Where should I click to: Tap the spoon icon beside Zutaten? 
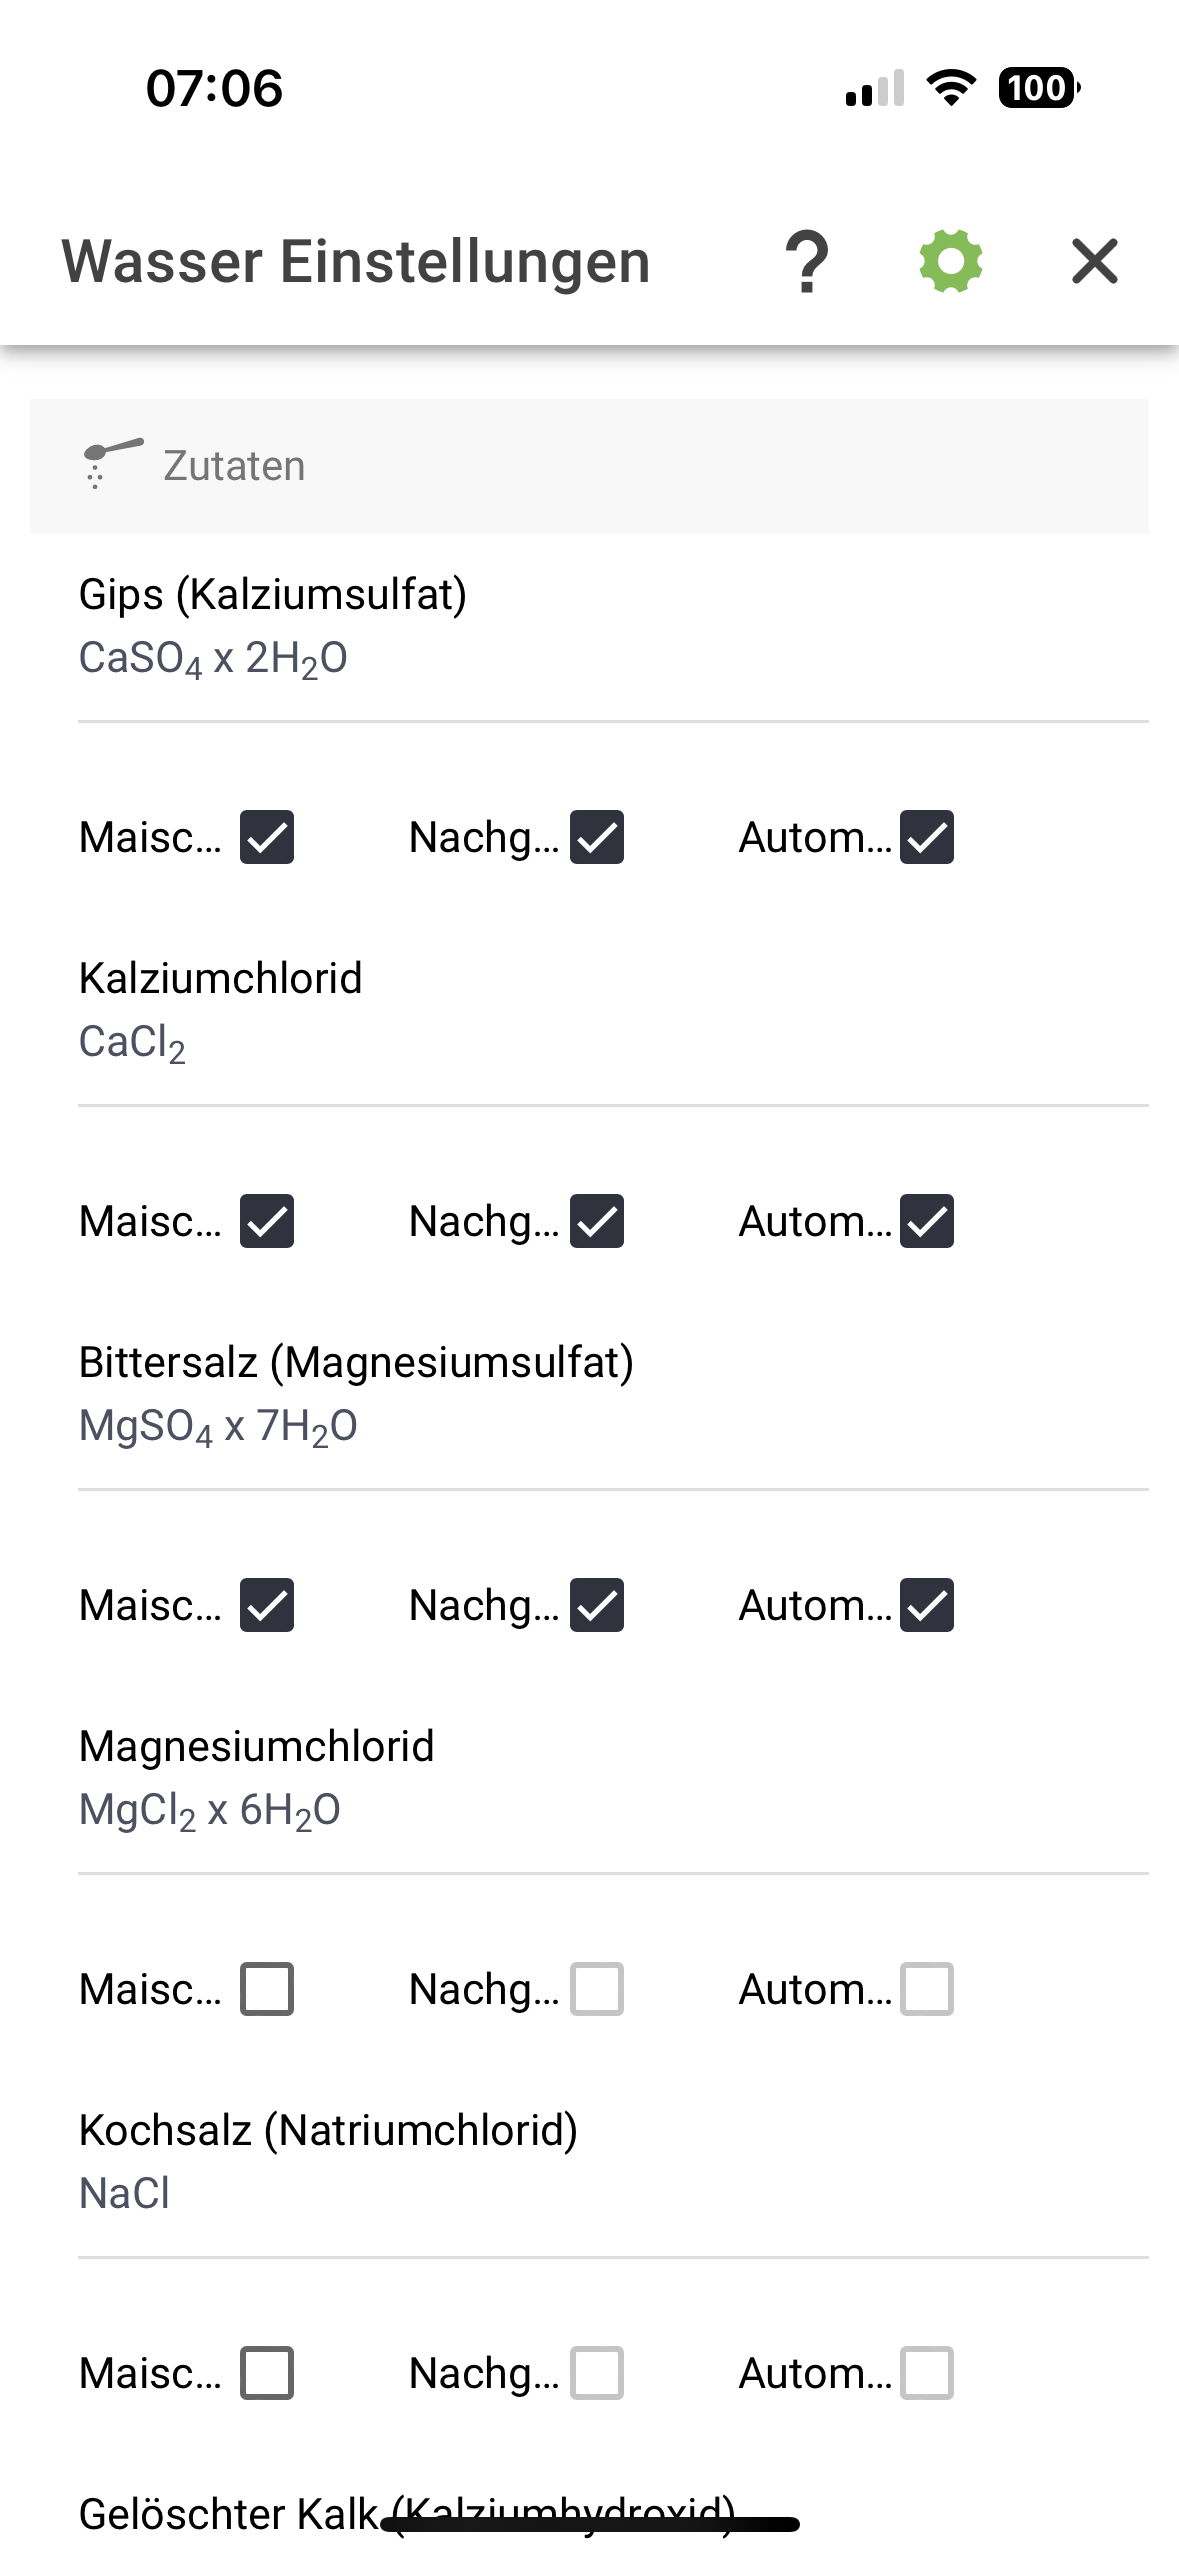(110, 464)
